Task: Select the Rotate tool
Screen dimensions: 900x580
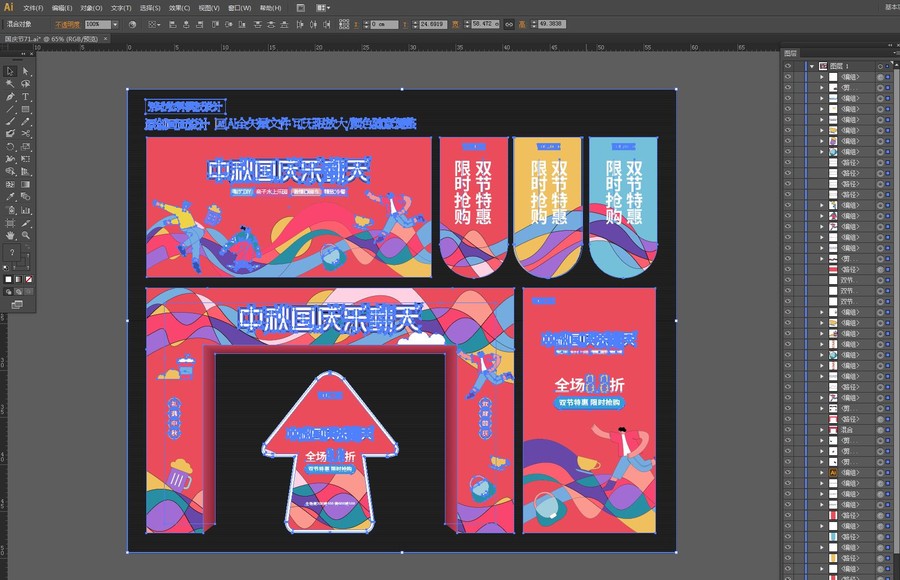Action: (10, 146)
